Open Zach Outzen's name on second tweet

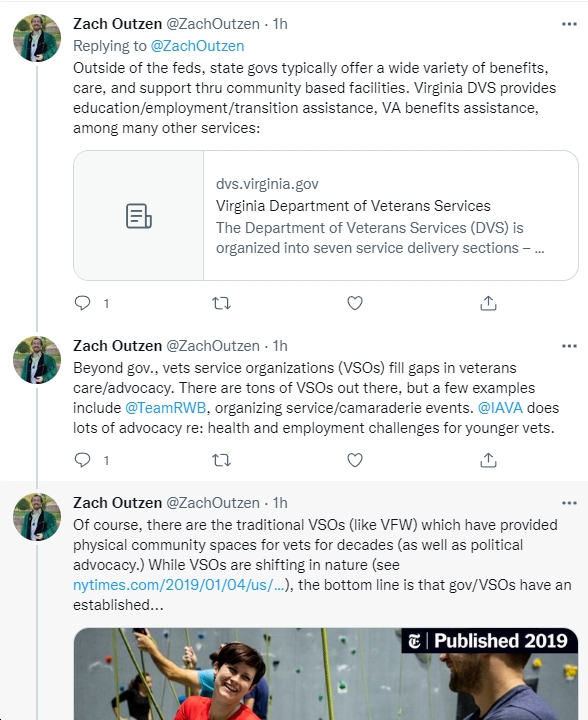tap(118, 346)
